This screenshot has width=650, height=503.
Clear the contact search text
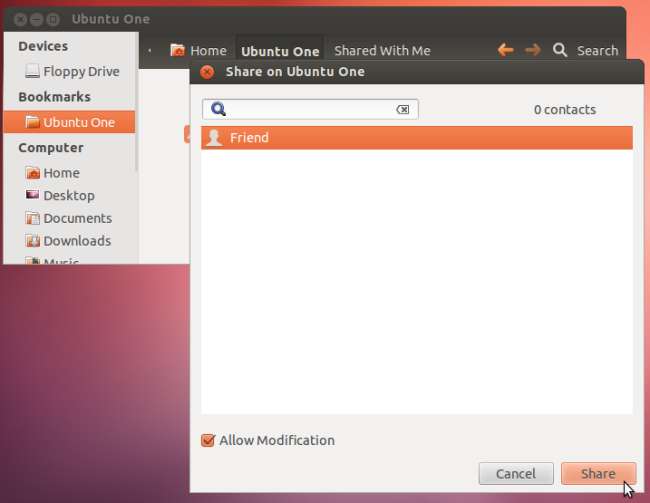(403, 109)
